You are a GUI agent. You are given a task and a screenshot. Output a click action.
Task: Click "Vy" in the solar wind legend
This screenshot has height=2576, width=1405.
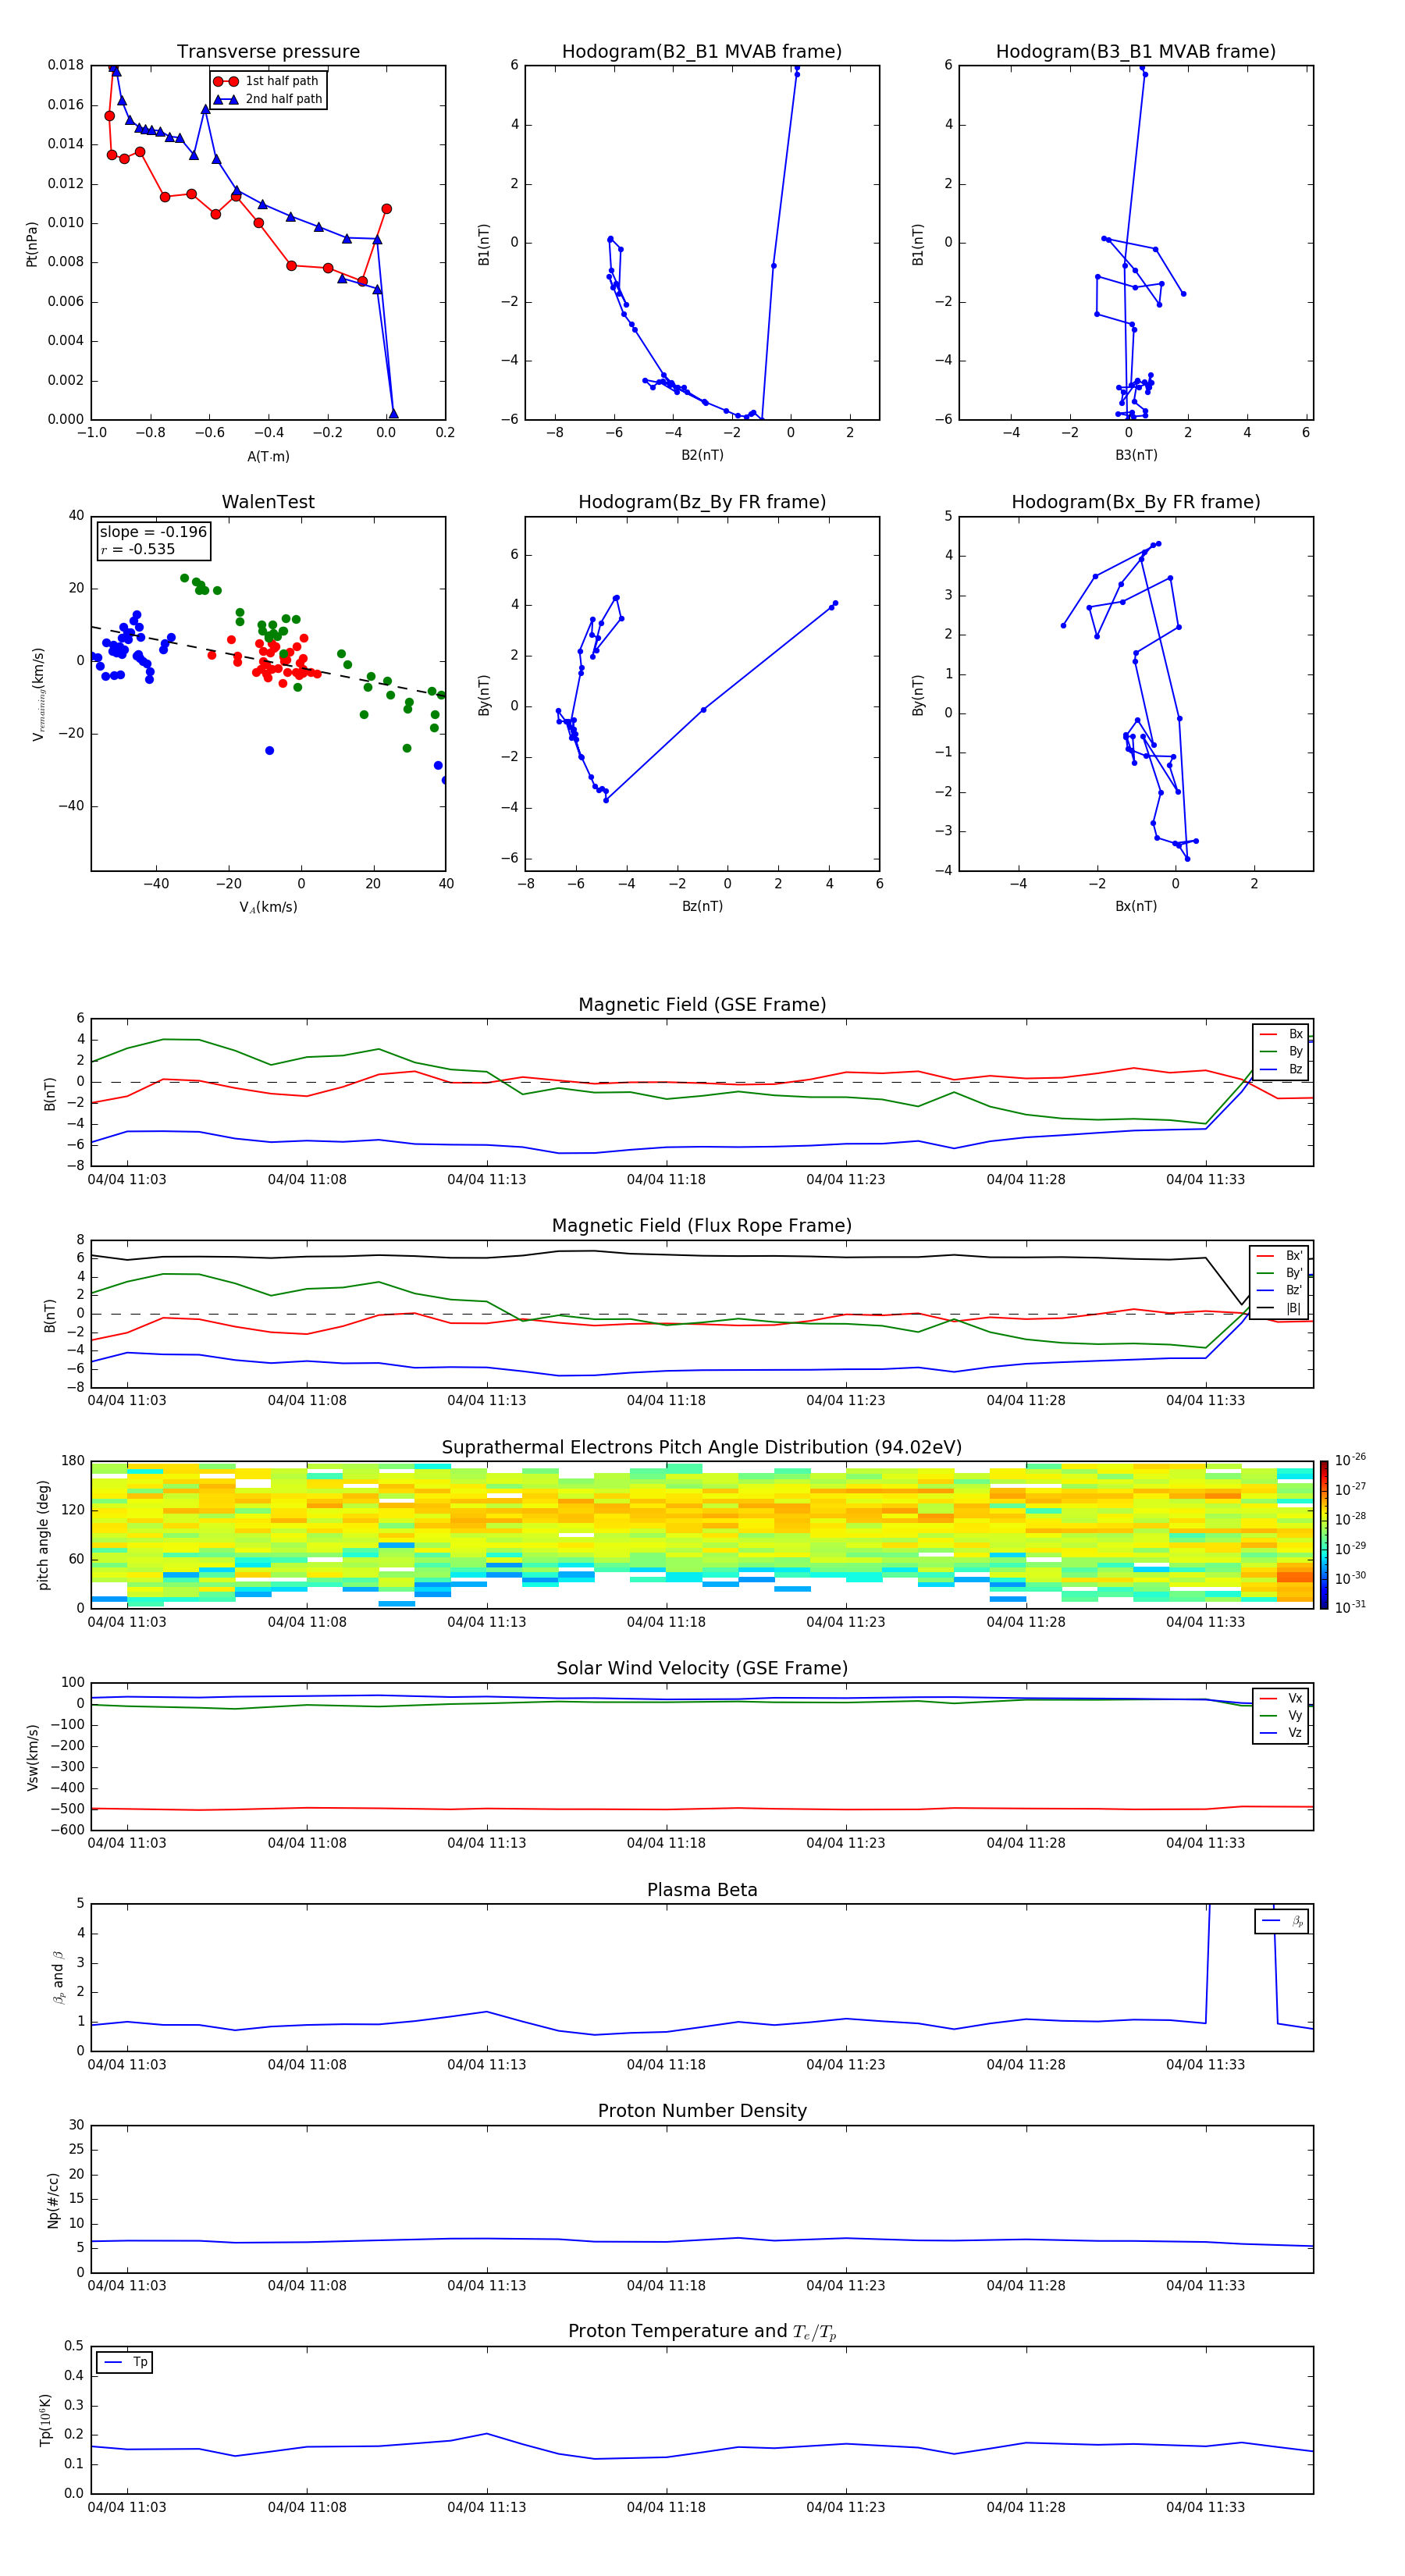(1295, 1716)
